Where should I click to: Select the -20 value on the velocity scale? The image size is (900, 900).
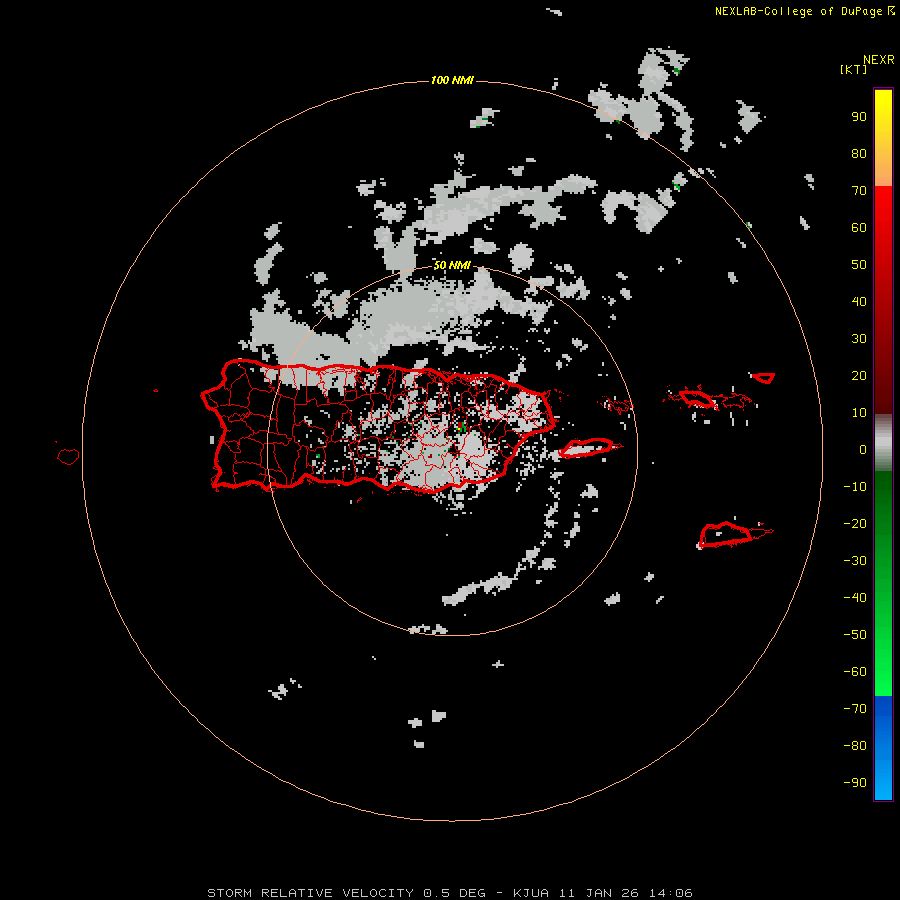(x=855, y=524)
